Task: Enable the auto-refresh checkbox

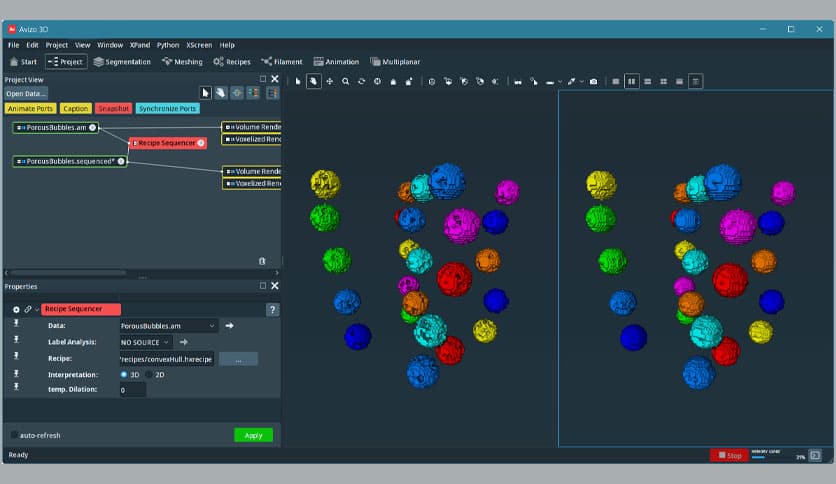Action: 14,435
